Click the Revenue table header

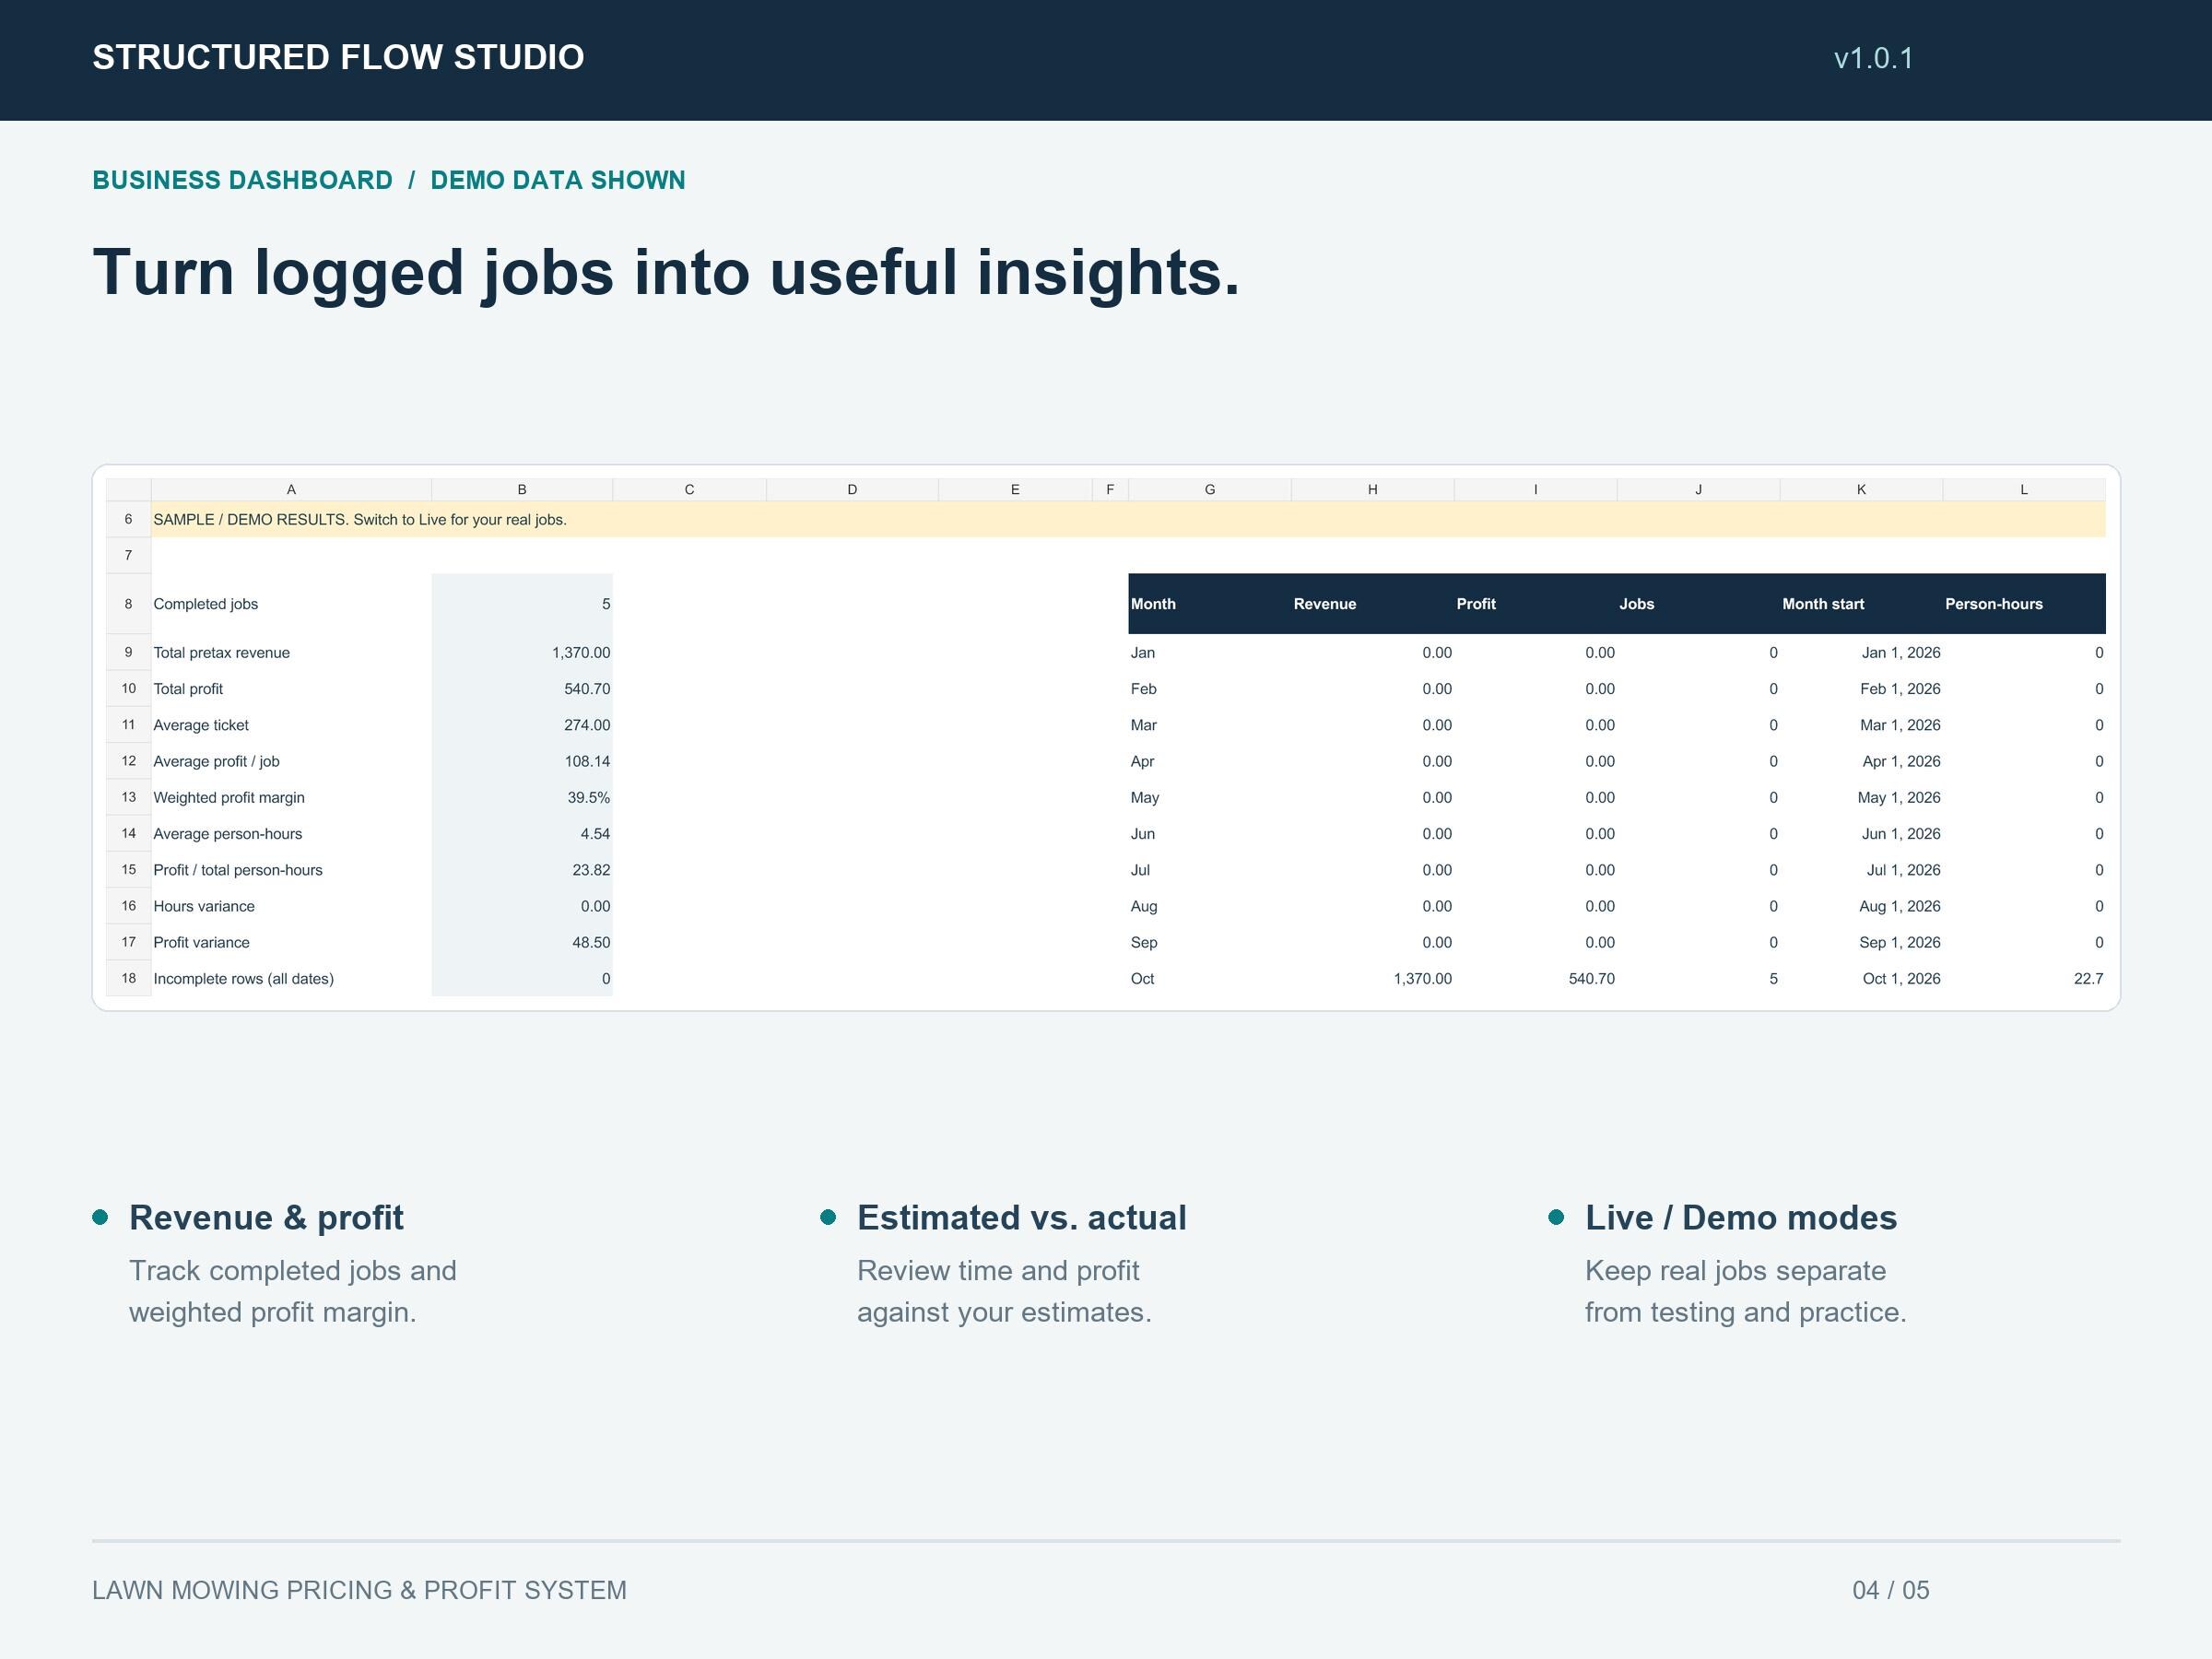[x=1373, y=604]
